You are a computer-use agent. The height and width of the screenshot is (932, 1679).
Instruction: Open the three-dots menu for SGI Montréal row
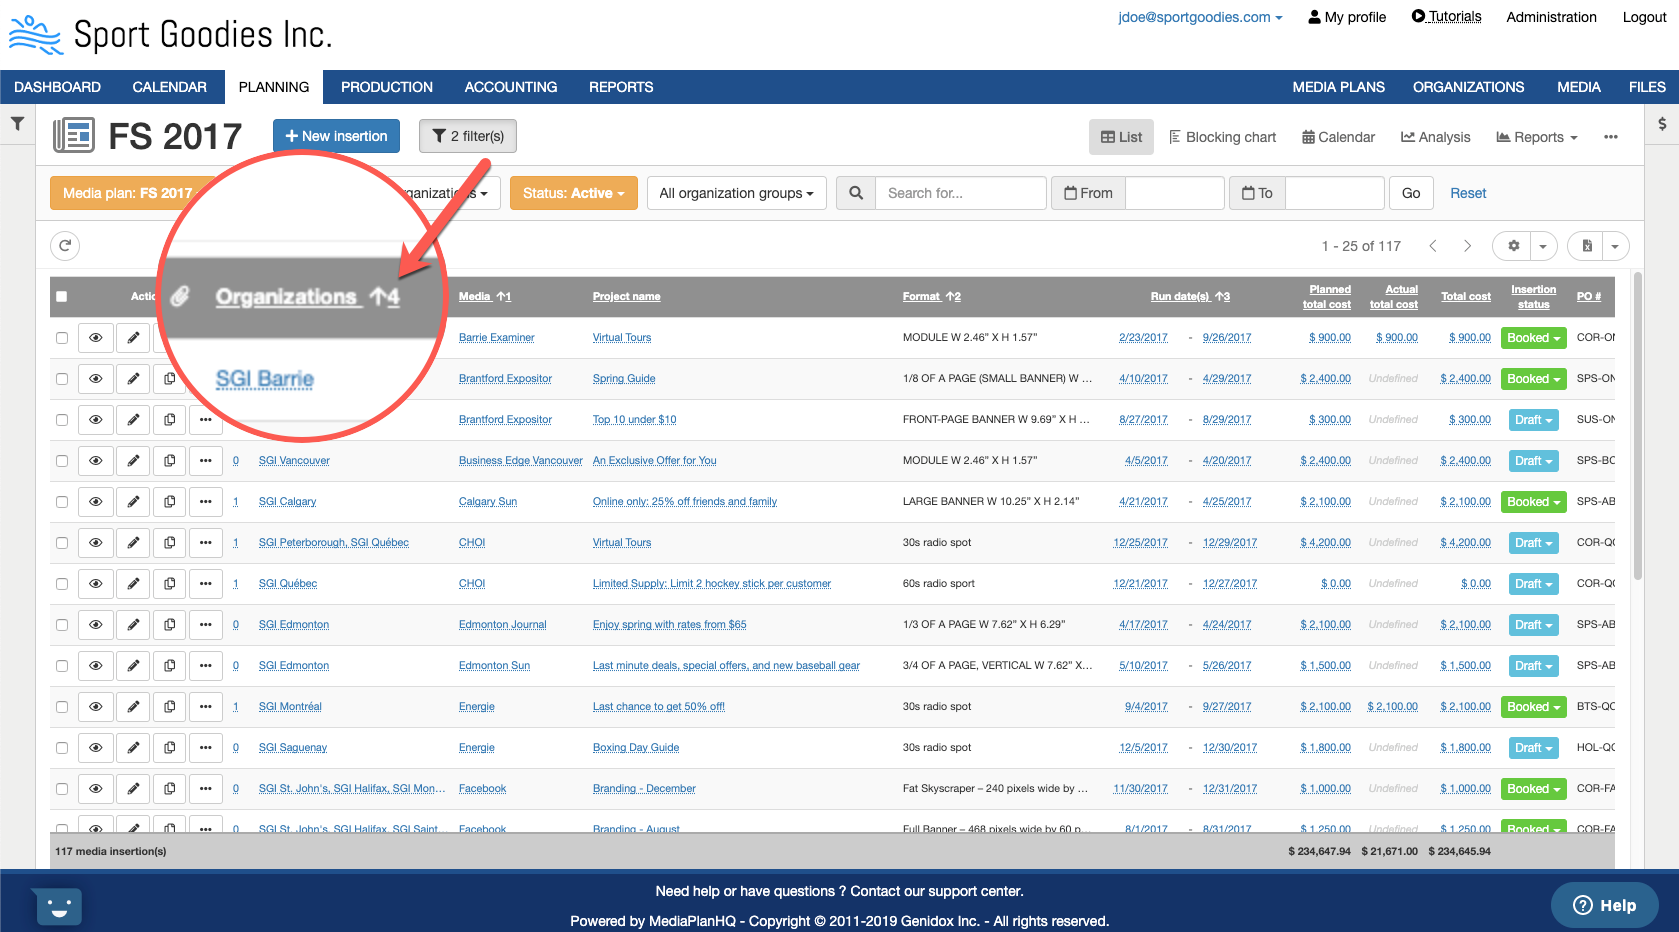pyautogui.click(x=205, y=707)
